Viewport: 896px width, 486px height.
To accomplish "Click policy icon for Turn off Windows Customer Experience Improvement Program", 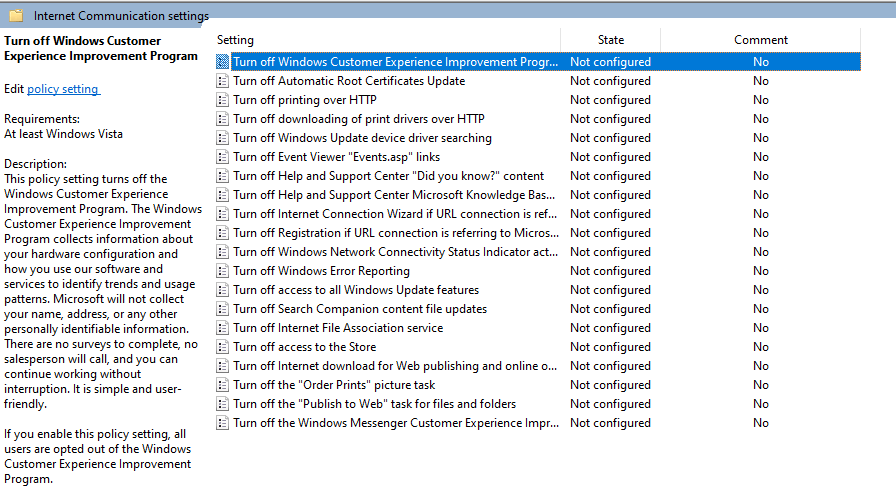I will click(222, 62).
